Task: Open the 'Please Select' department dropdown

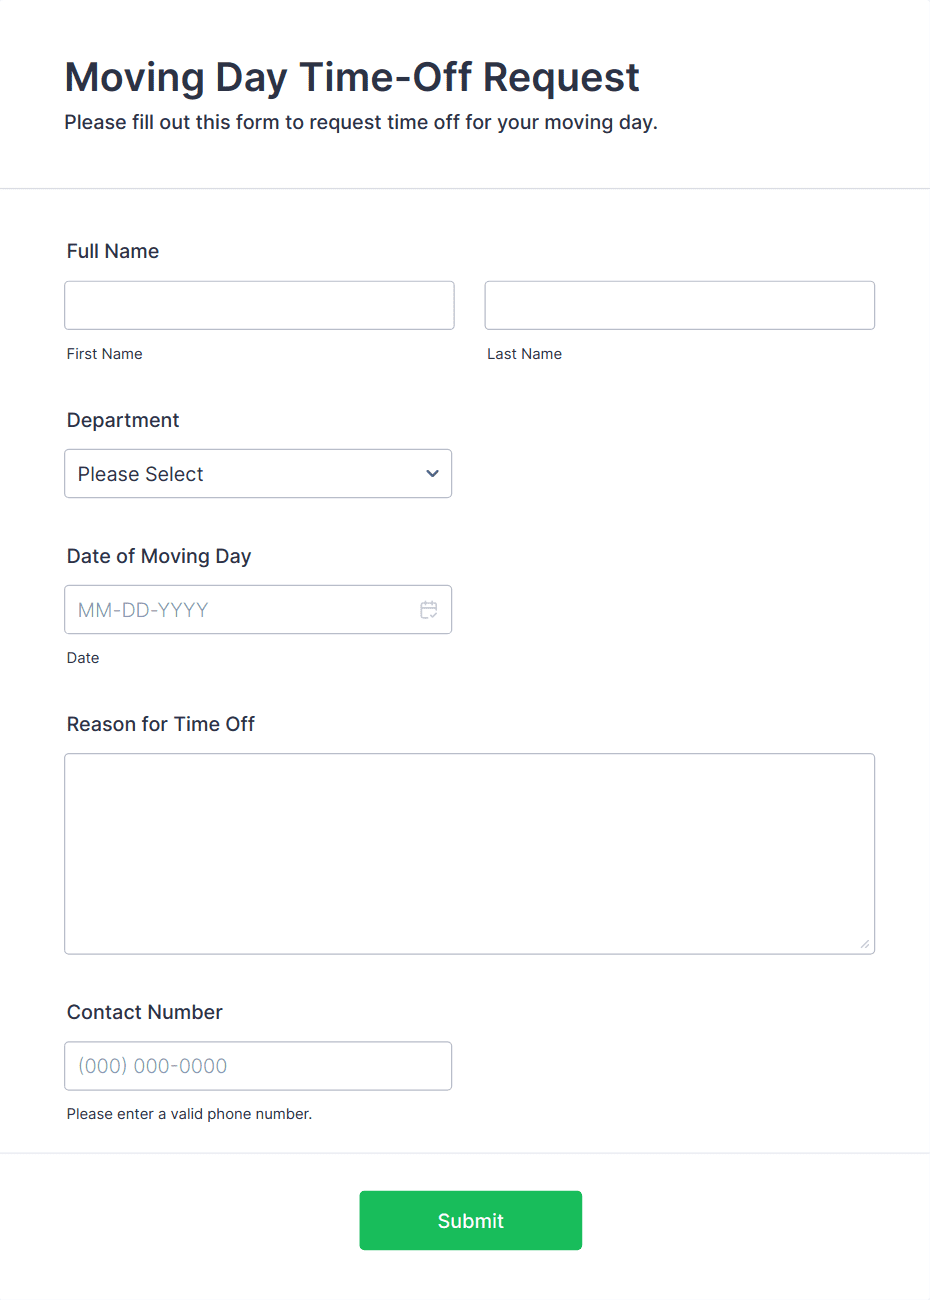Action: [240, 474]
